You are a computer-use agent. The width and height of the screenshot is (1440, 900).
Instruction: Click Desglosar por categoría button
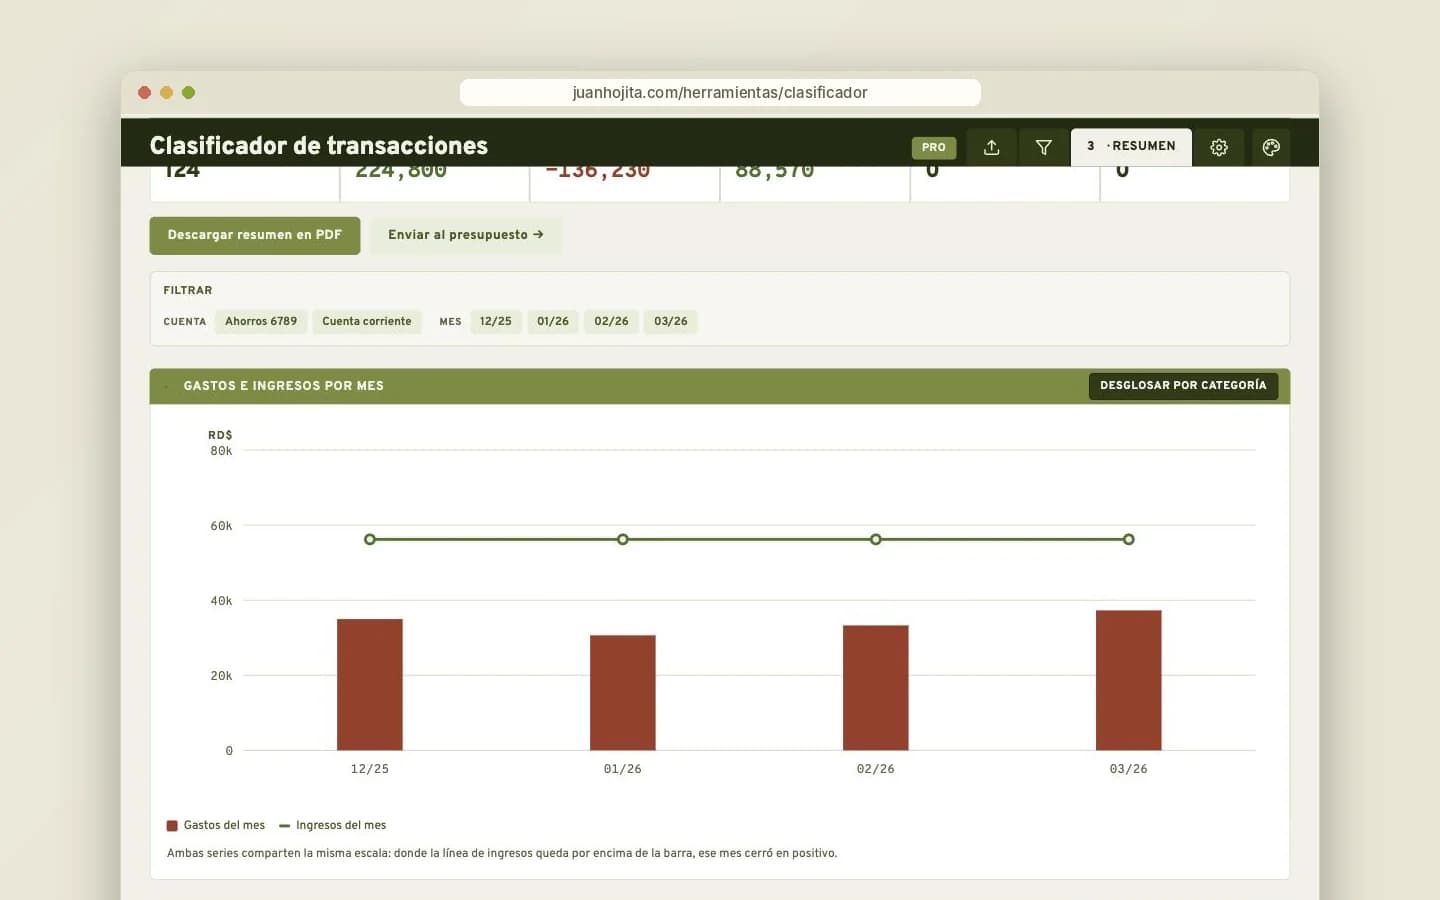pos(1183,386)
